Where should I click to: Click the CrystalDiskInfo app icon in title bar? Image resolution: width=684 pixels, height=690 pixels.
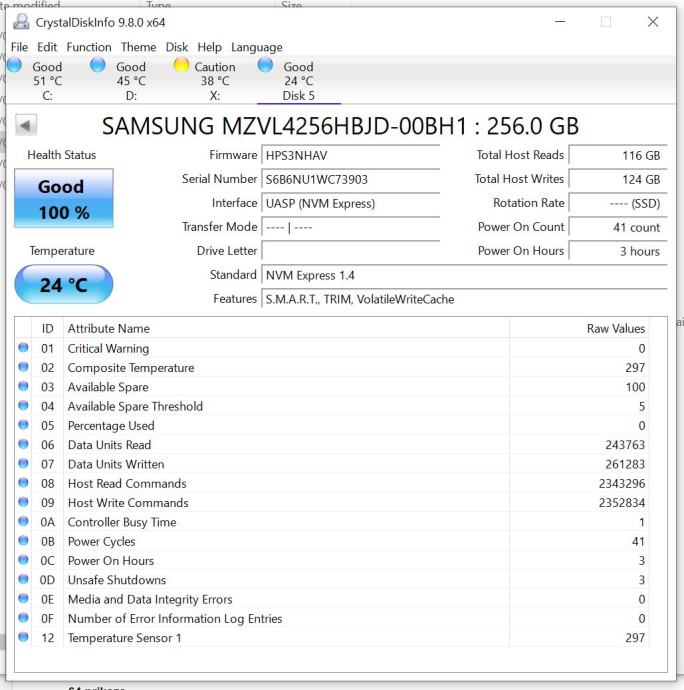(x=21, y=22)
